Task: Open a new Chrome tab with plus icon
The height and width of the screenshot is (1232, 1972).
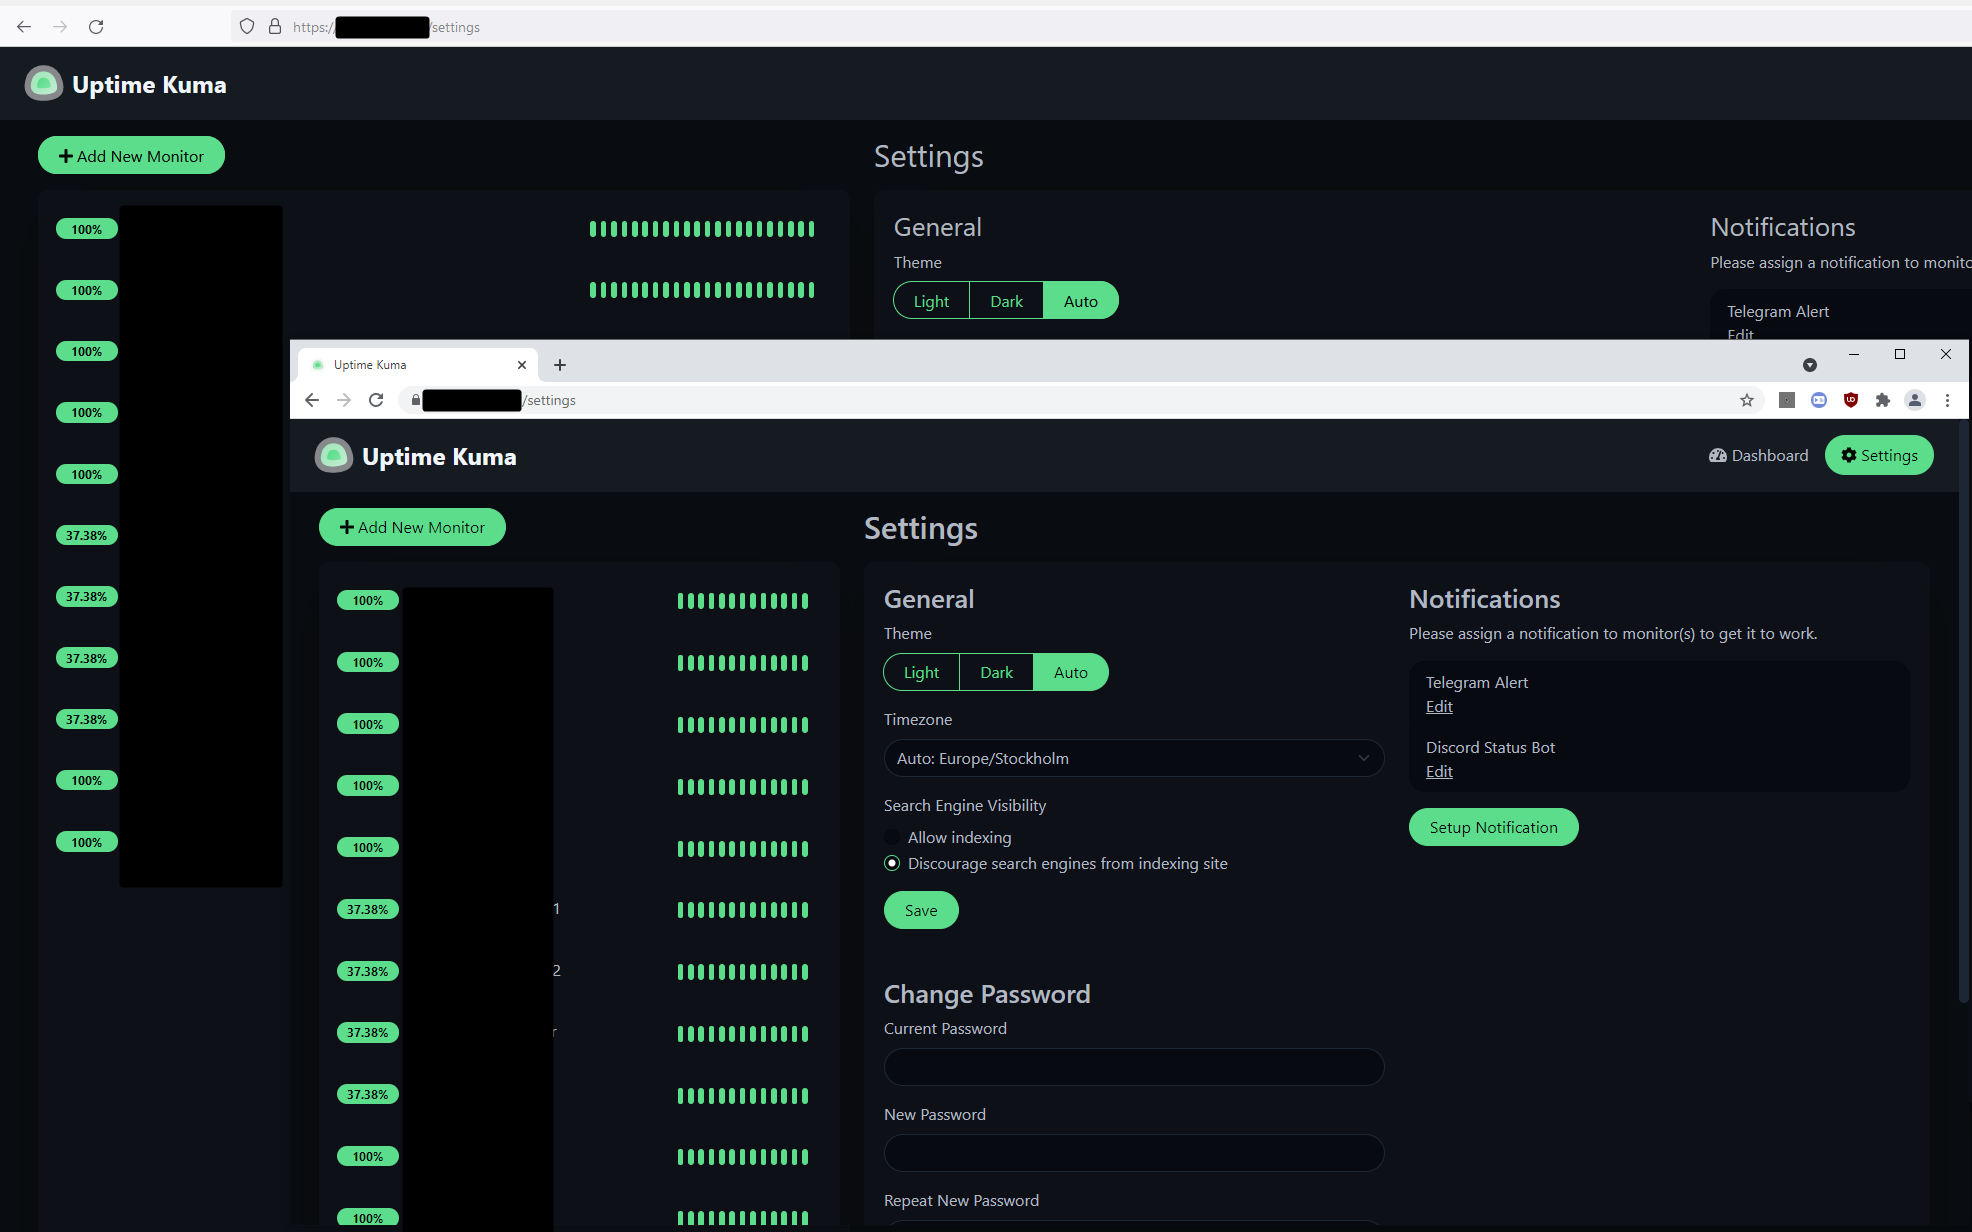Action: coord(560,365)
